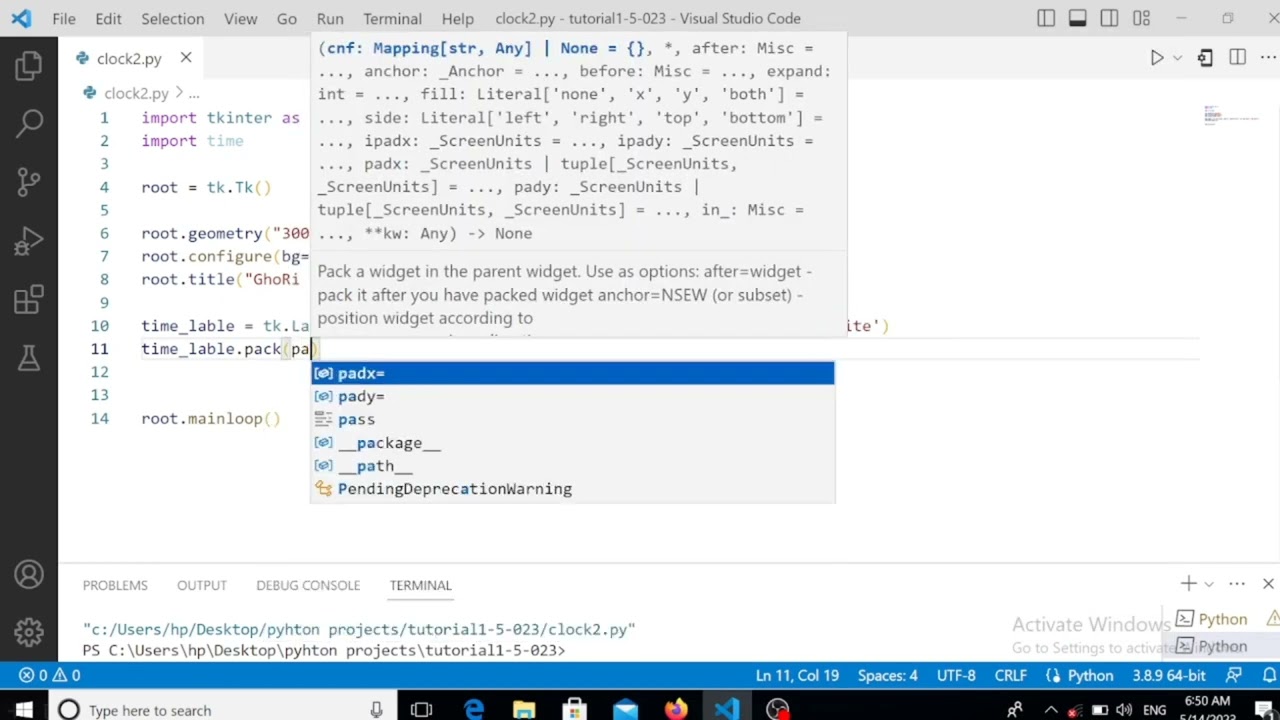Viewport: 1280px width, 720px height.
Task: Click the feedback icon in status bar
Action: 1234,675
